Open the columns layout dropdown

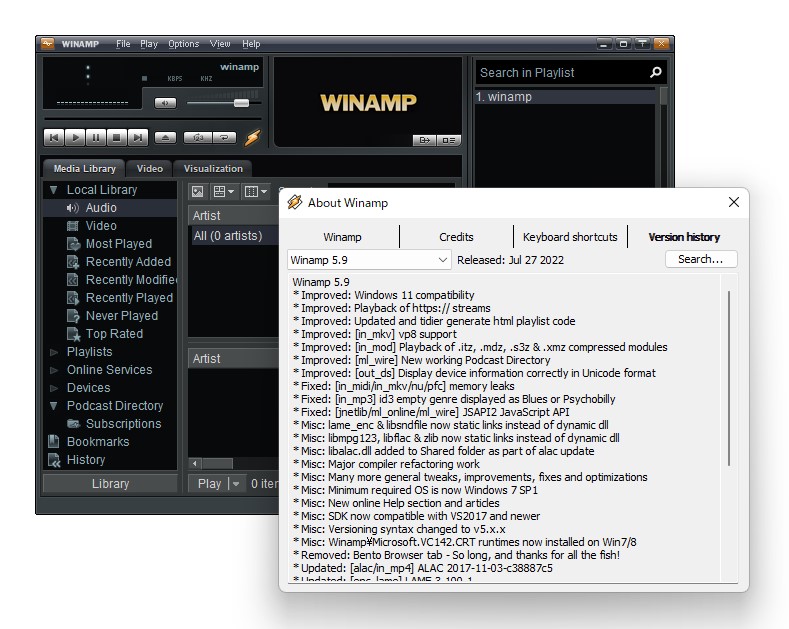click(x=255, y=192)
